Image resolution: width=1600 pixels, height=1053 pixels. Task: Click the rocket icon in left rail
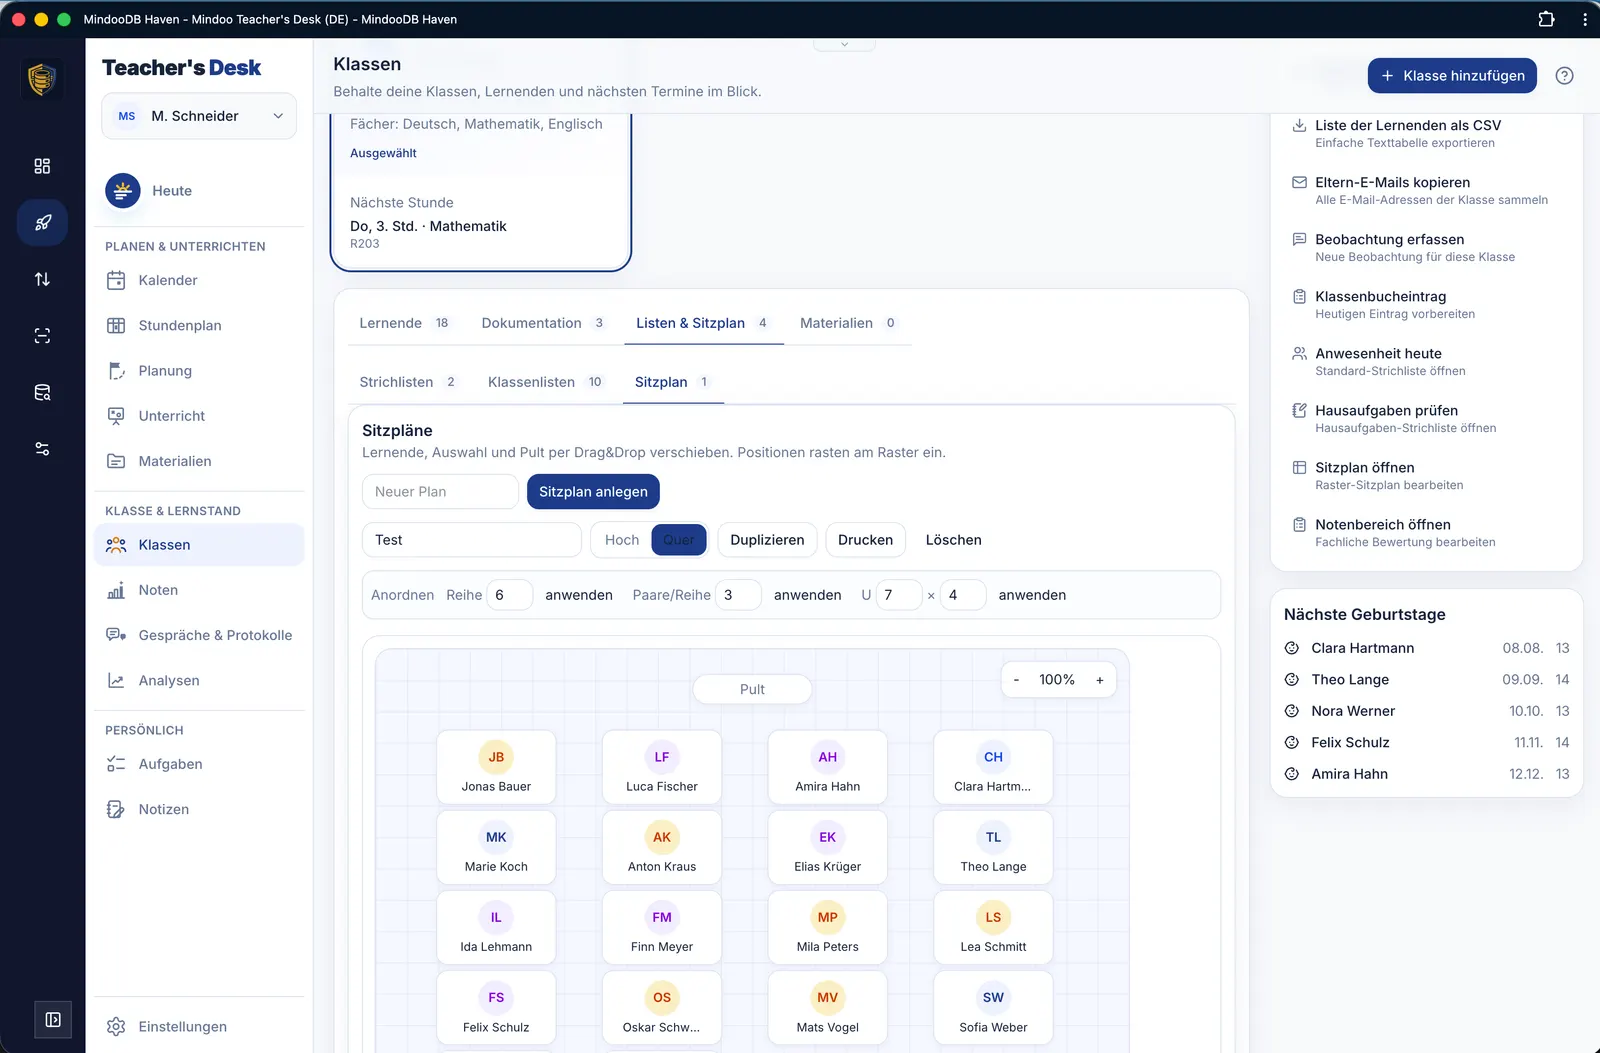point(42,222)
